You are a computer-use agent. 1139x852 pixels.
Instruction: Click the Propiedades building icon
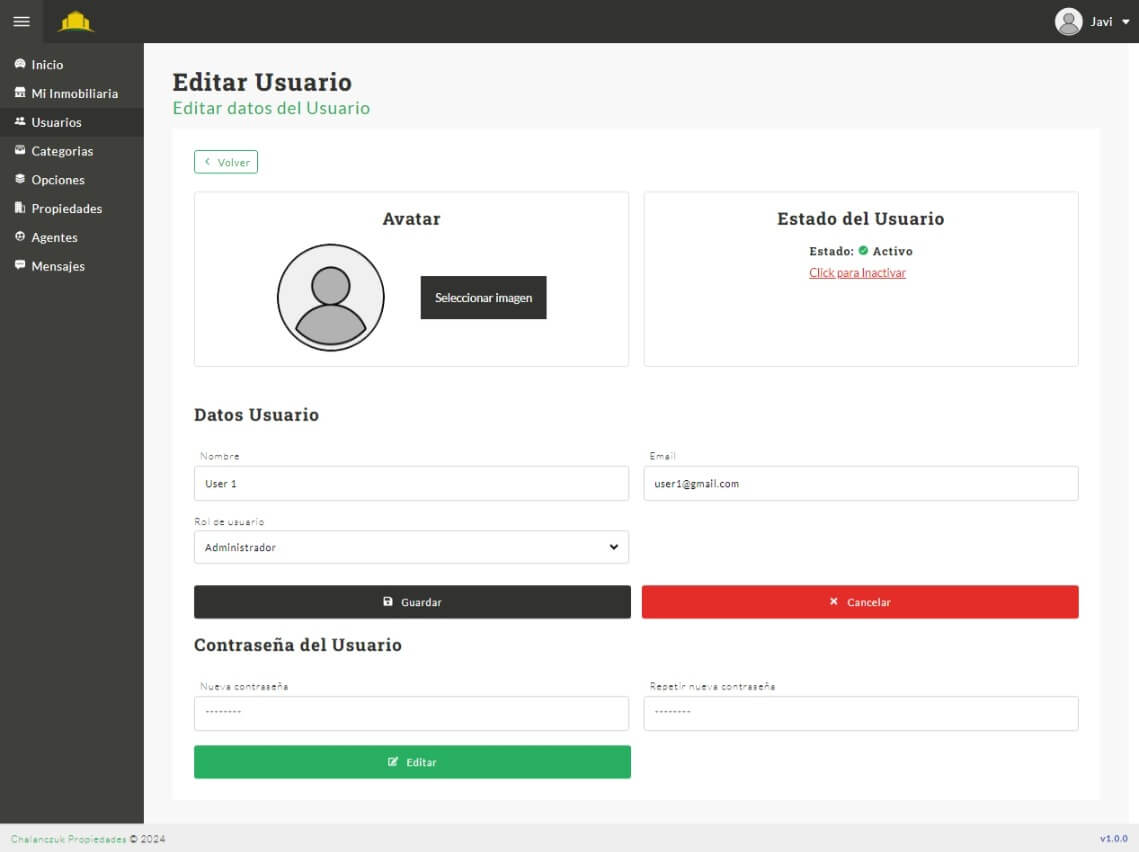20,208
